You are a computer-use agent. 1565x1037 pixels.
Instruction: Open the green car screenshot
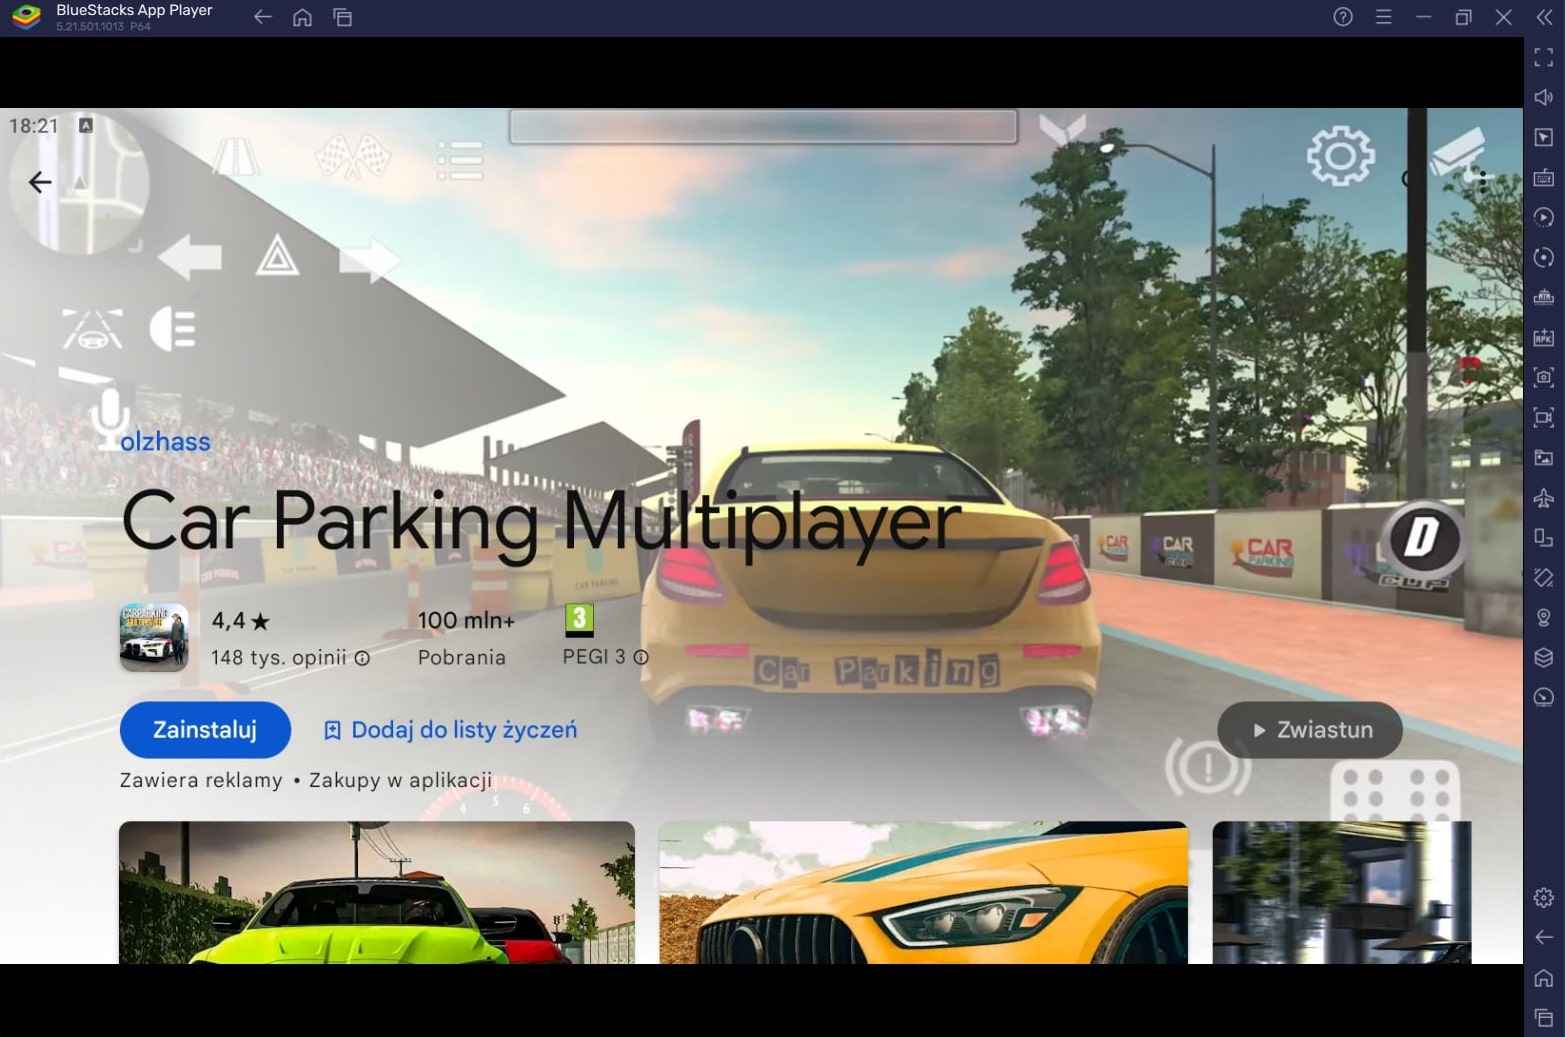(377, 892)
